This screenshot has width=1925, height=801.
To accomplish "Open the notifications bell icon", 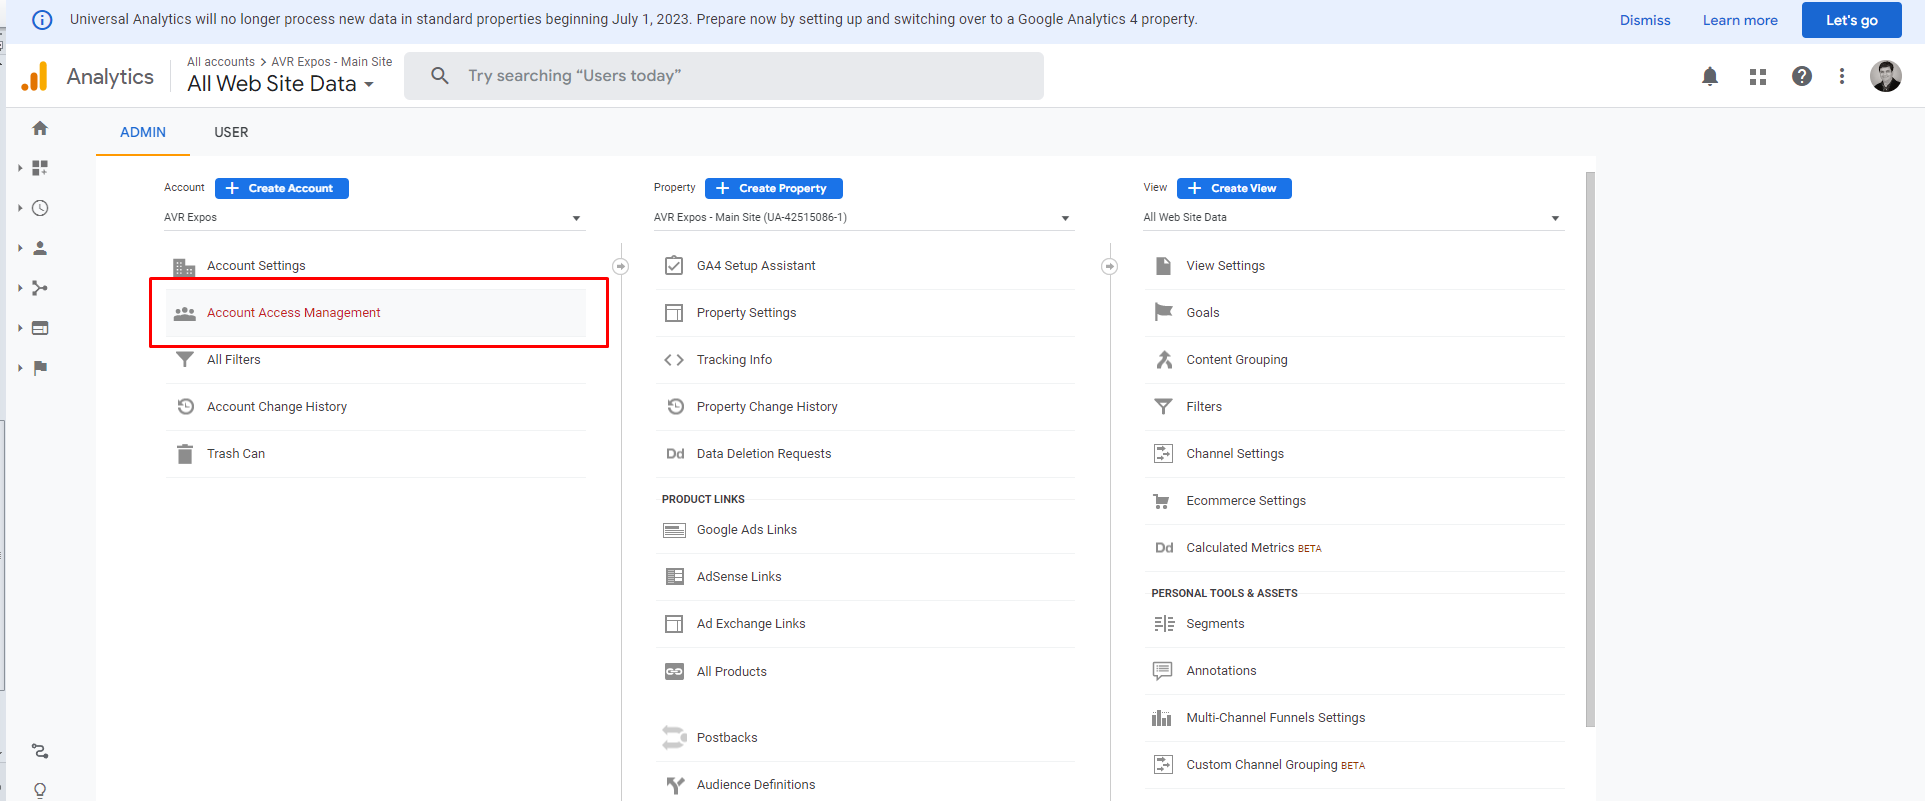I will pyautogui.click(x=1710, y=76).
